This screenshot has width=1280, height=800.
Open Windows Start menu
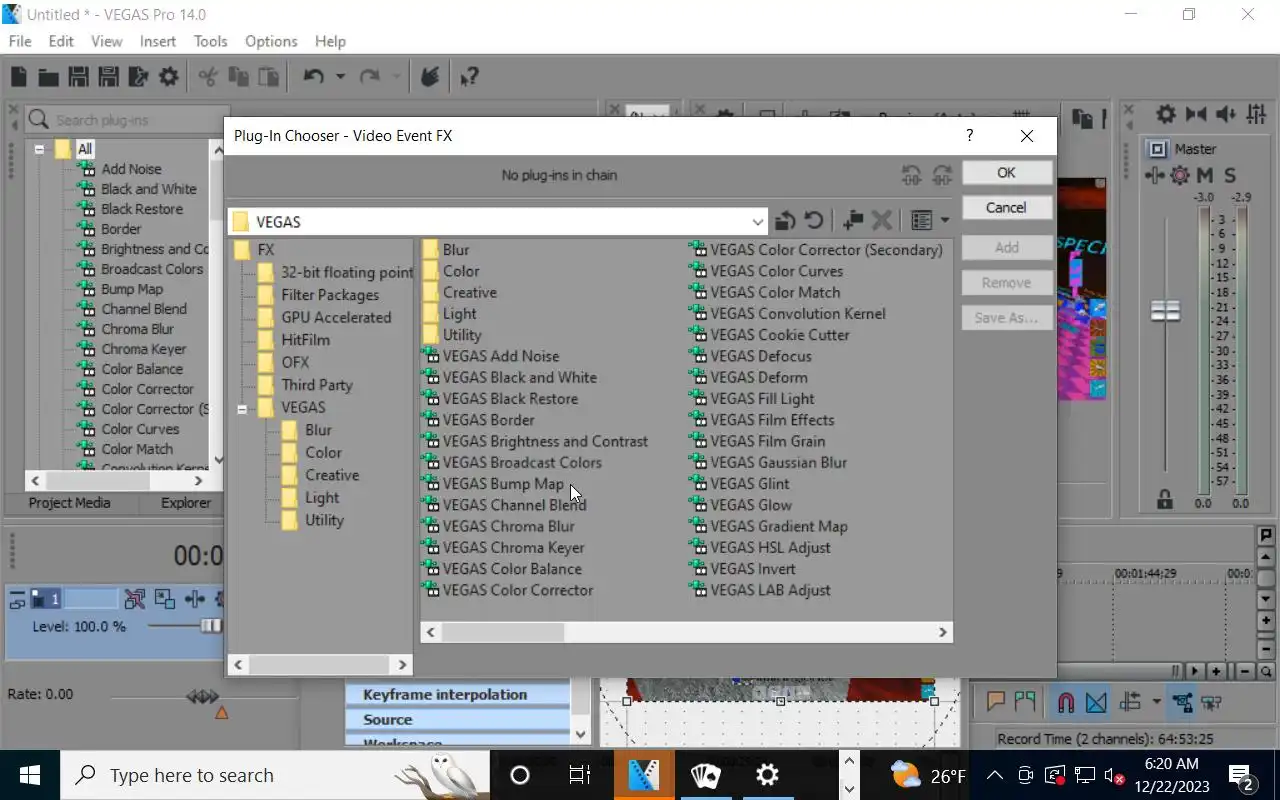point(29,775)
